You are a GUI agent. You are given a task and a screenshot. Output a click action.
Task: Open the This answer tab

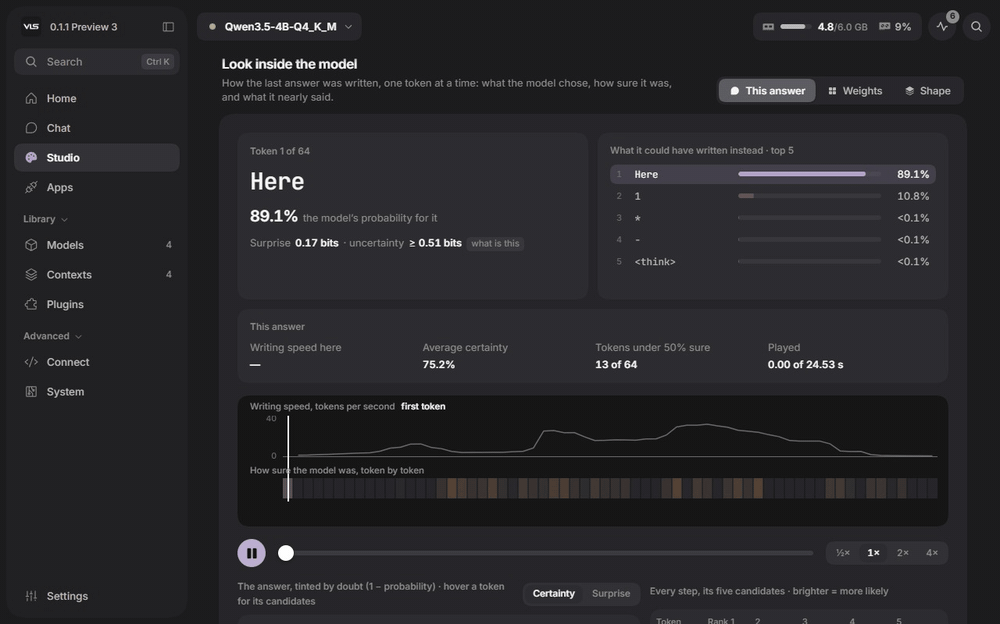point(767,91)
